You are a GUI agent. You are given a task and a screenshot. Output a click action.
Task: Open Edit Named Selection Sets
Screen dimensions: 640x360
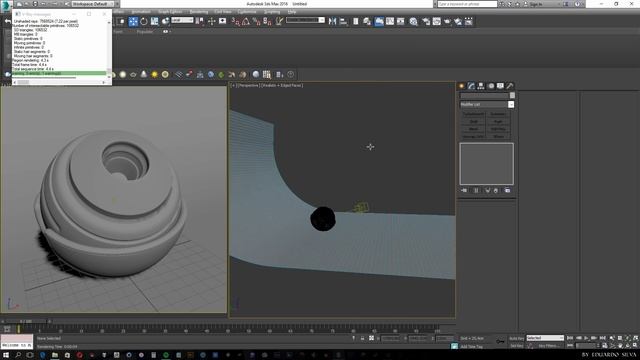pyautogui.click(x=279, y=21)
